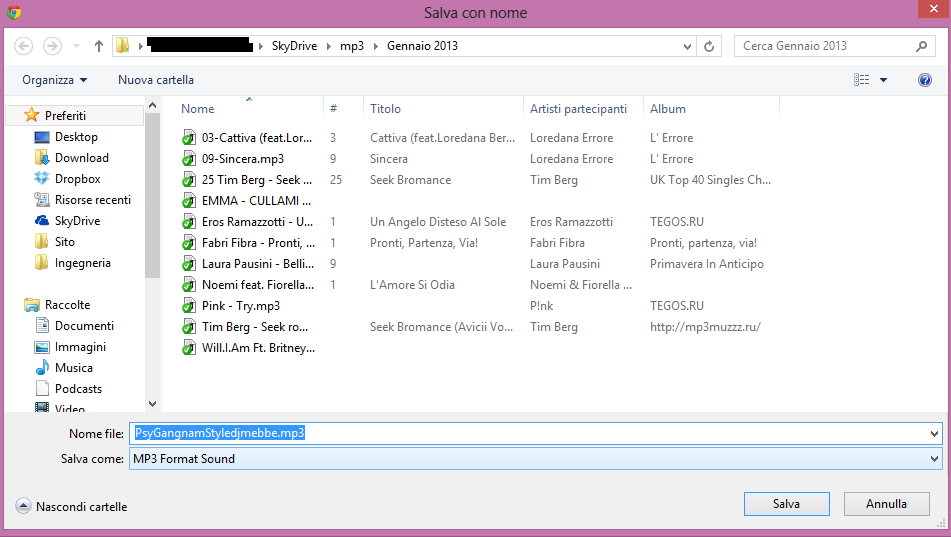Screen dimensions: 951x537
Task: Open the help question mark icon
Action: 924,80
